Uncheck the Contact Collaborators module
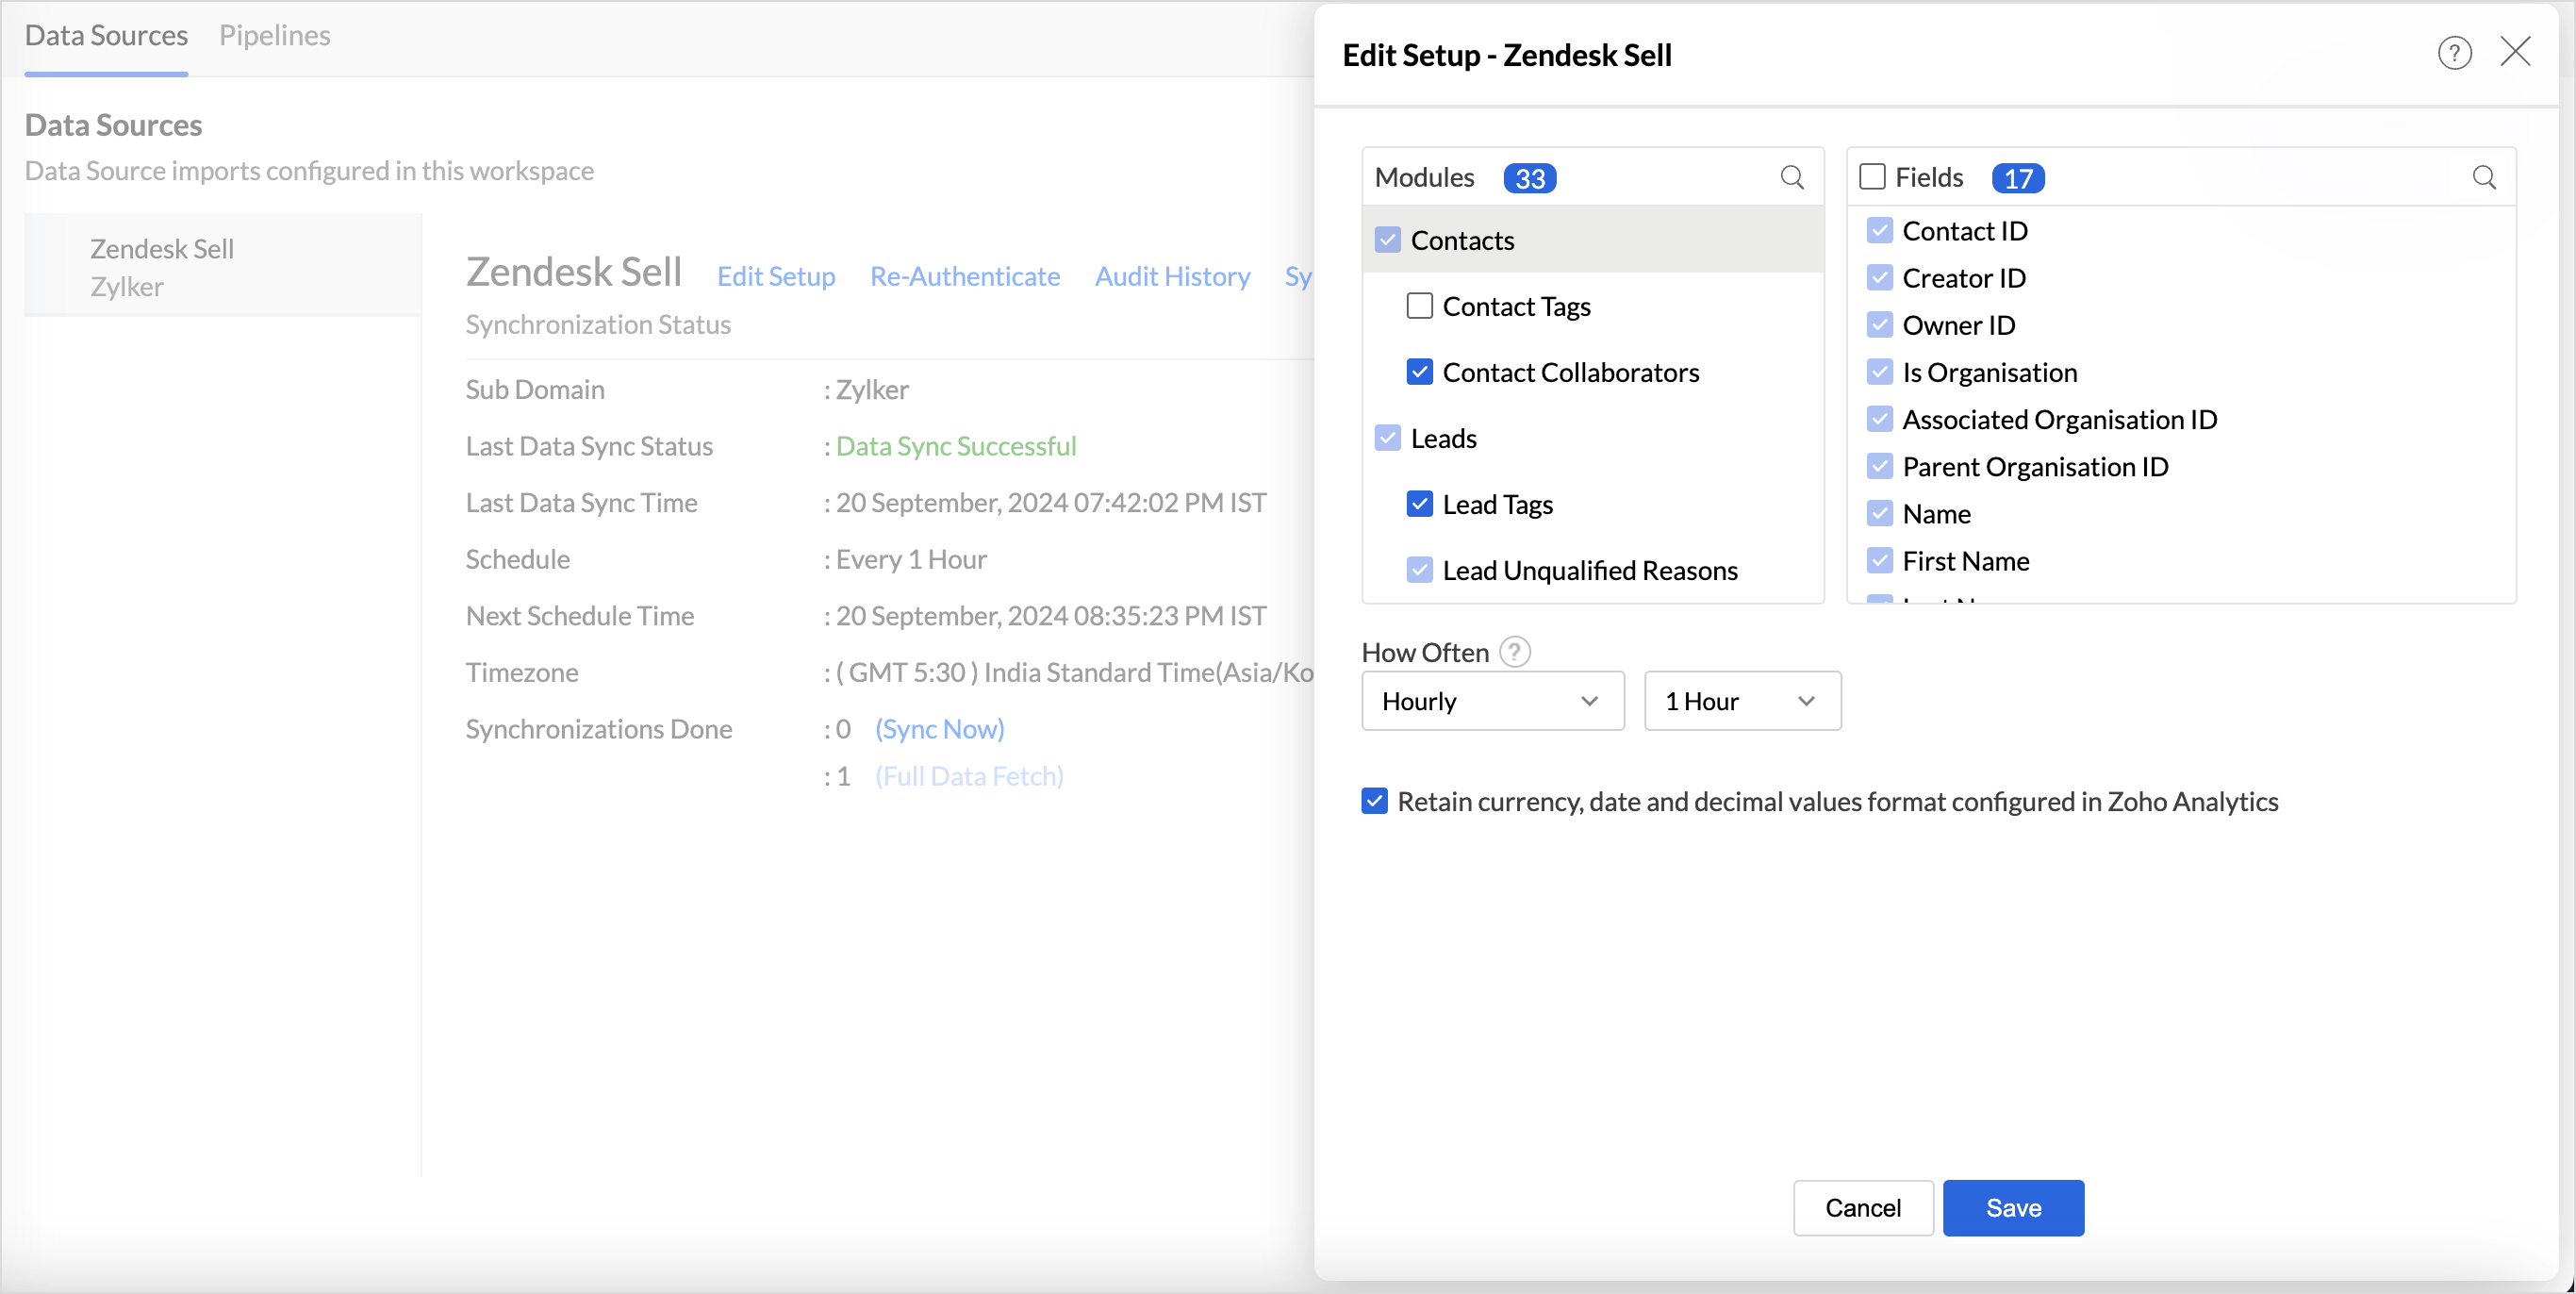This screenshot has height=1294, width=2576. tap(1419, 372)
